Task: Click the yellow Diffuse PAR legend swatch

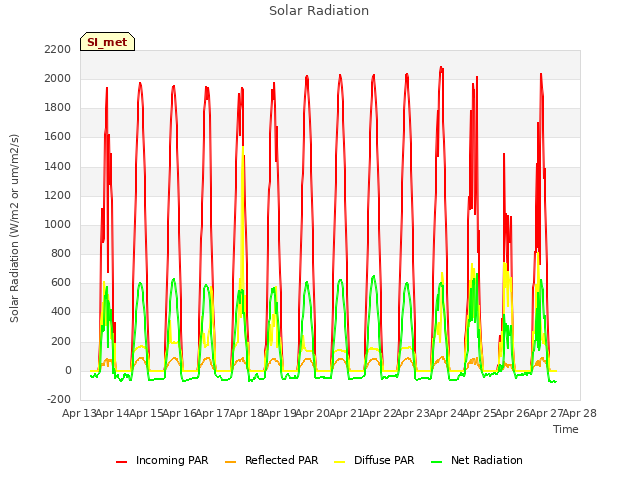Action: [340, 462]
